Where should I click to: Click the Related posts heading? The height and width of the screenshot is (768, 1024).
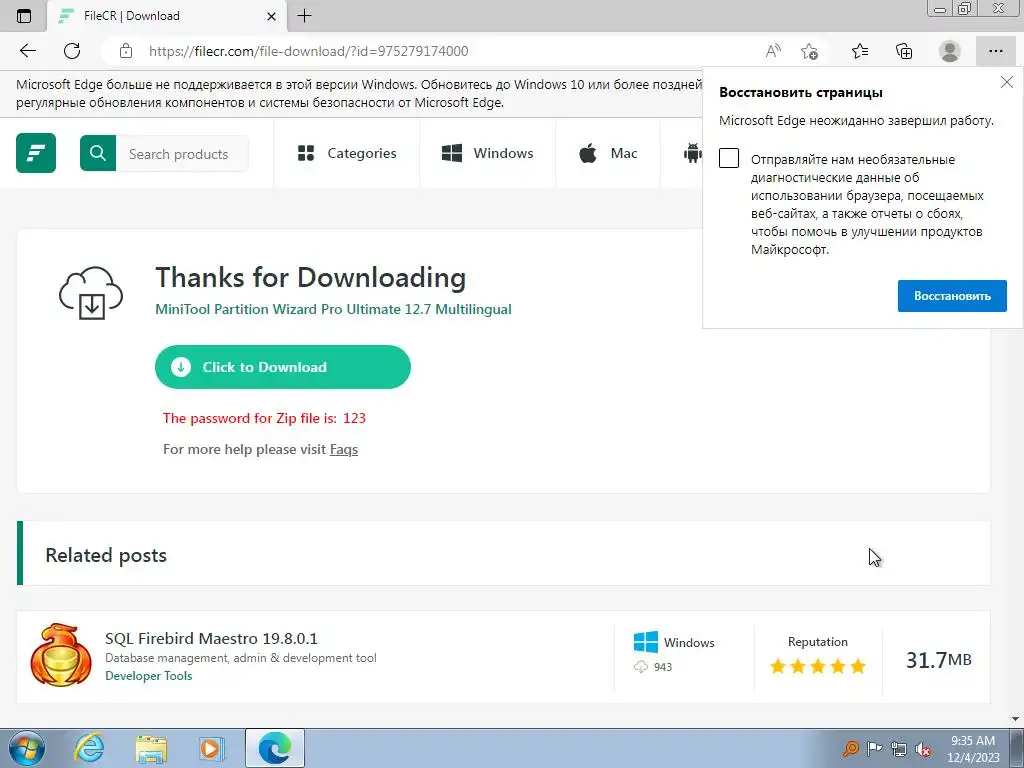106,555
